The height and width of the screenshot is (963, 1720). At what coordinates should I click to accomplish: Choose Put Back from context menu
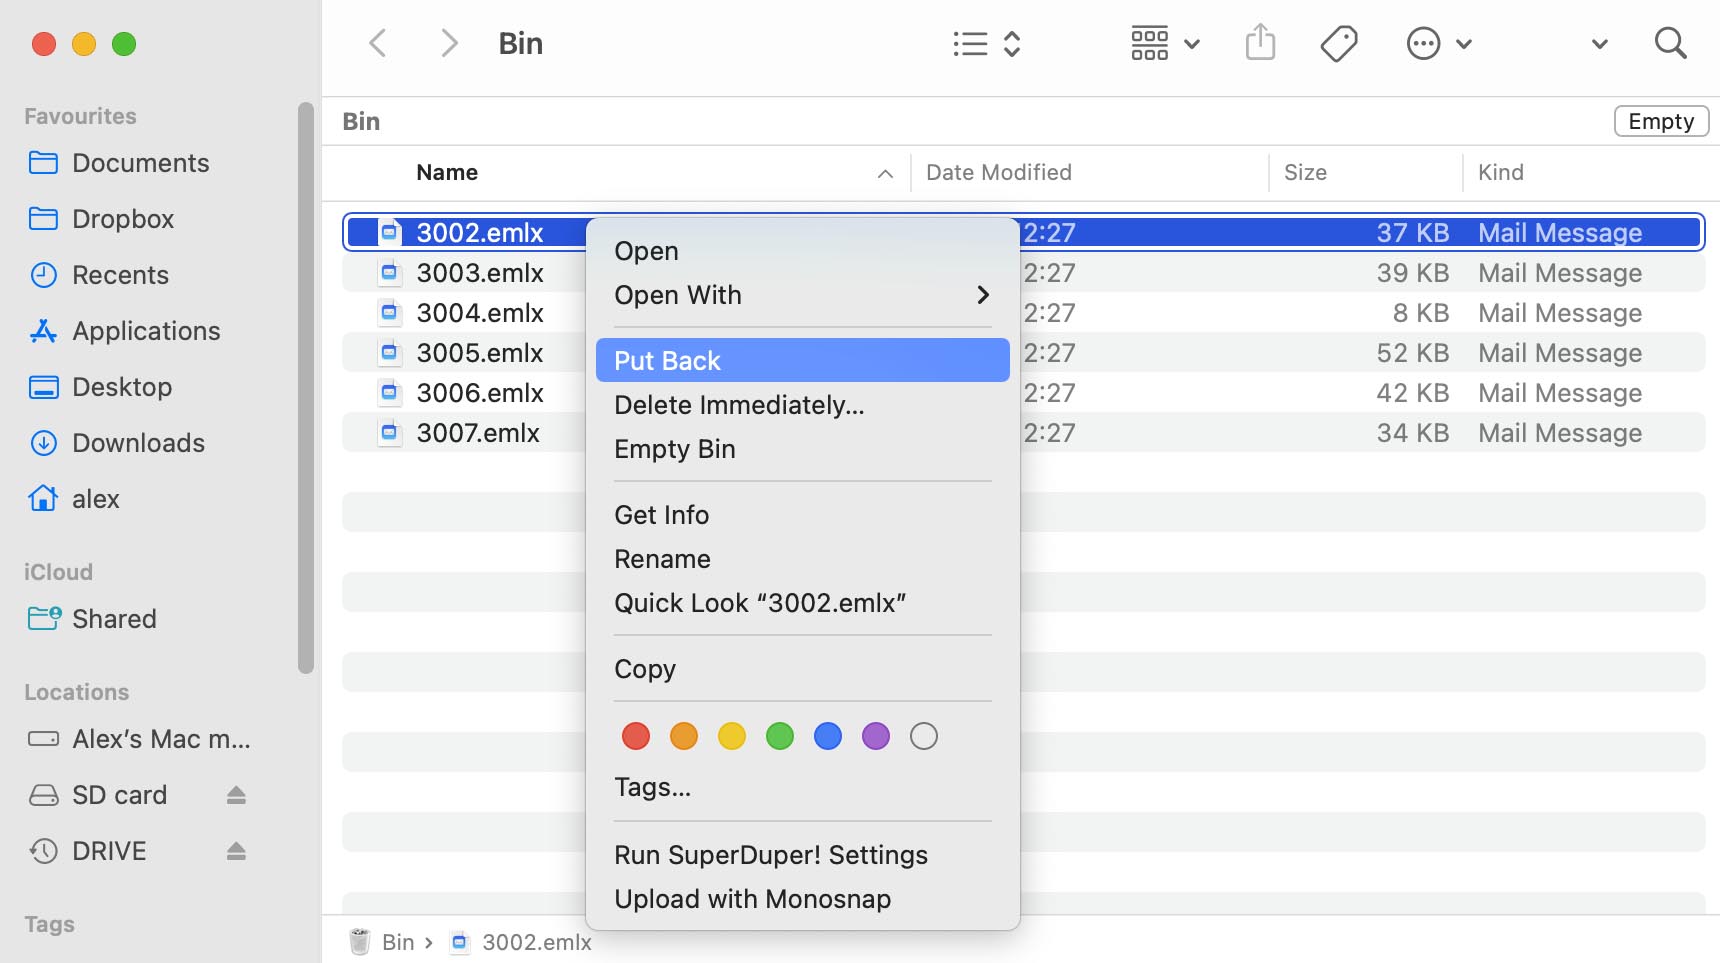[802, 360]
